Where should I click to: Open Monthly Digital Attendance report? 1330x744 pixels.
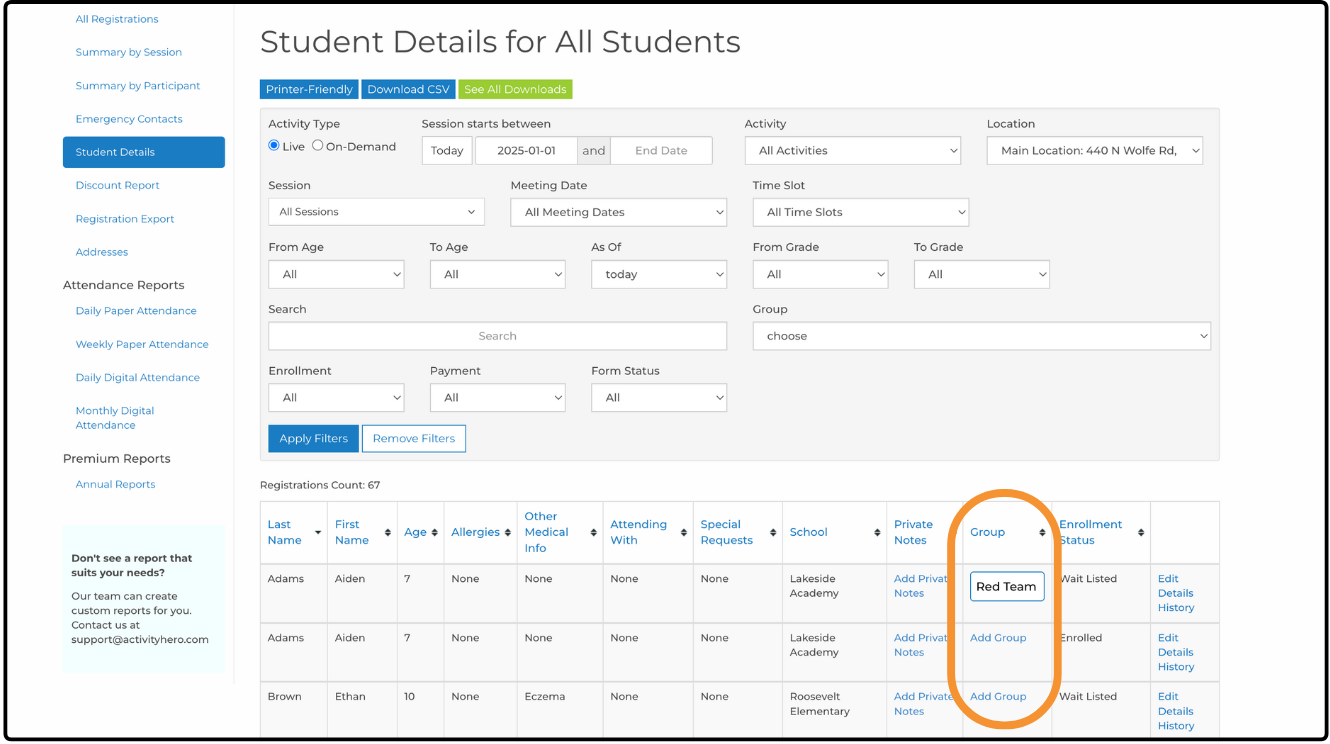click(x=115, y=418)
